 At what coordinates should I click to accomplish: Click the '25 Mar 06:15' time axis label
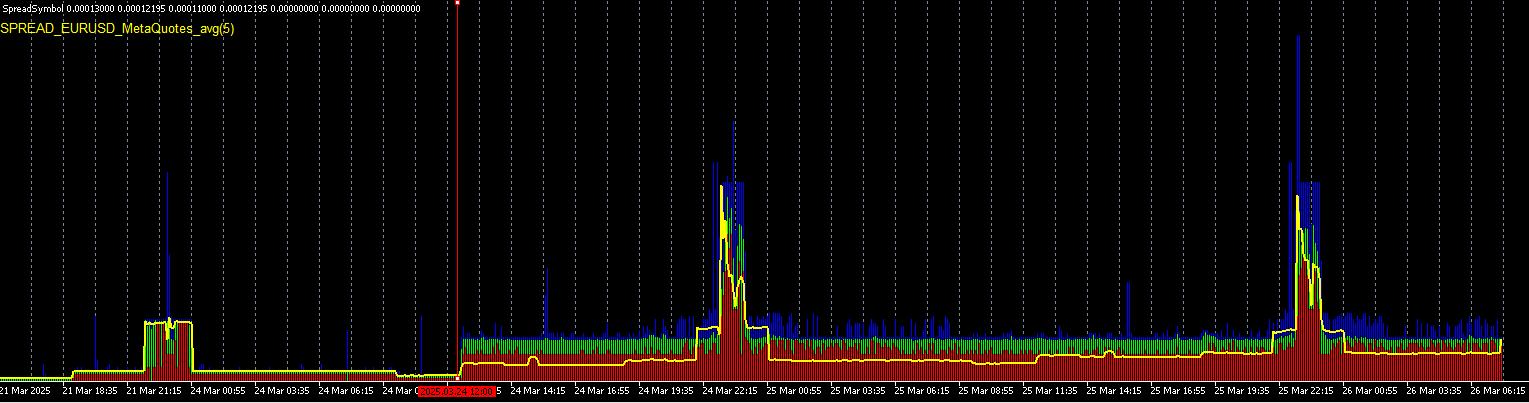coord(923,391)
